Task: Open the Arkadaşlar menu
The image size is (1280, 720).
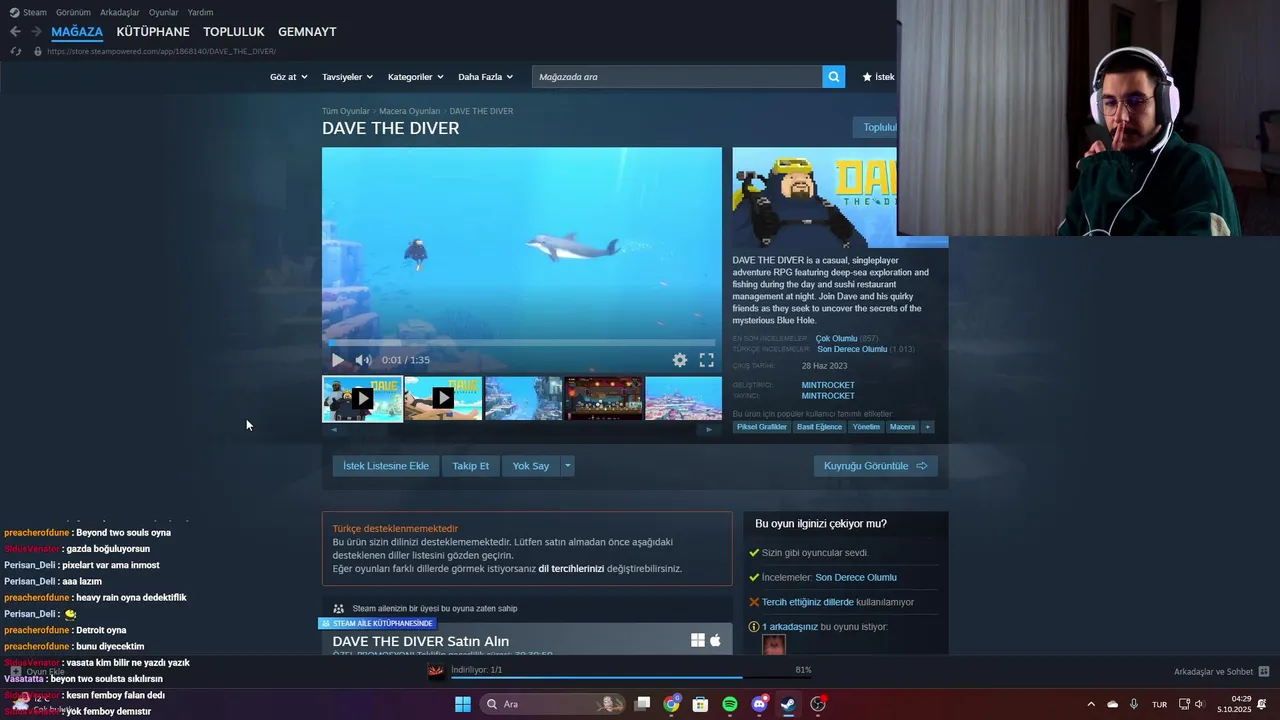Action: point(120,12)
